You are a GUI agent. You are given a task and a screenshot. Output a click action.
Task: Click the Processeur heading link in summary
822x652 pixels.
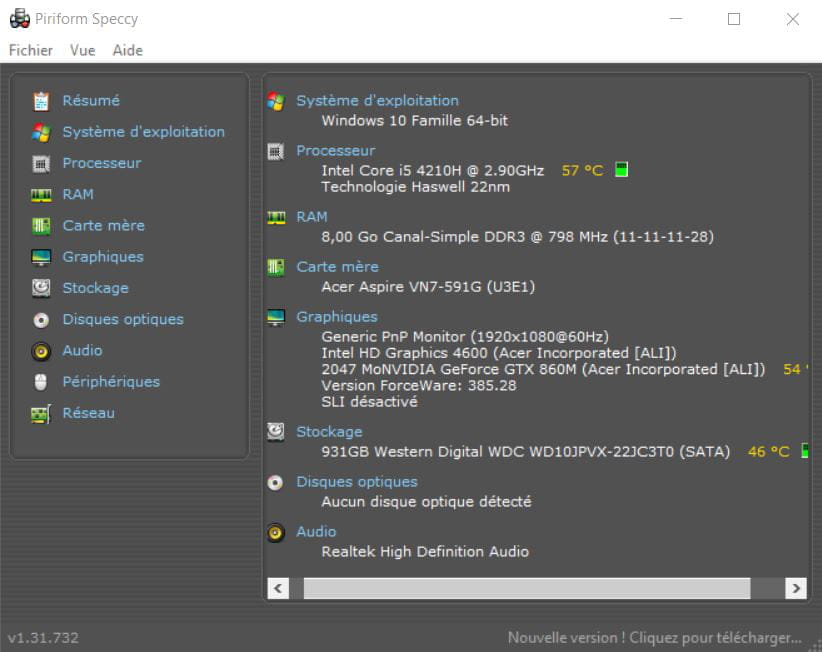[x=336, y=151]
